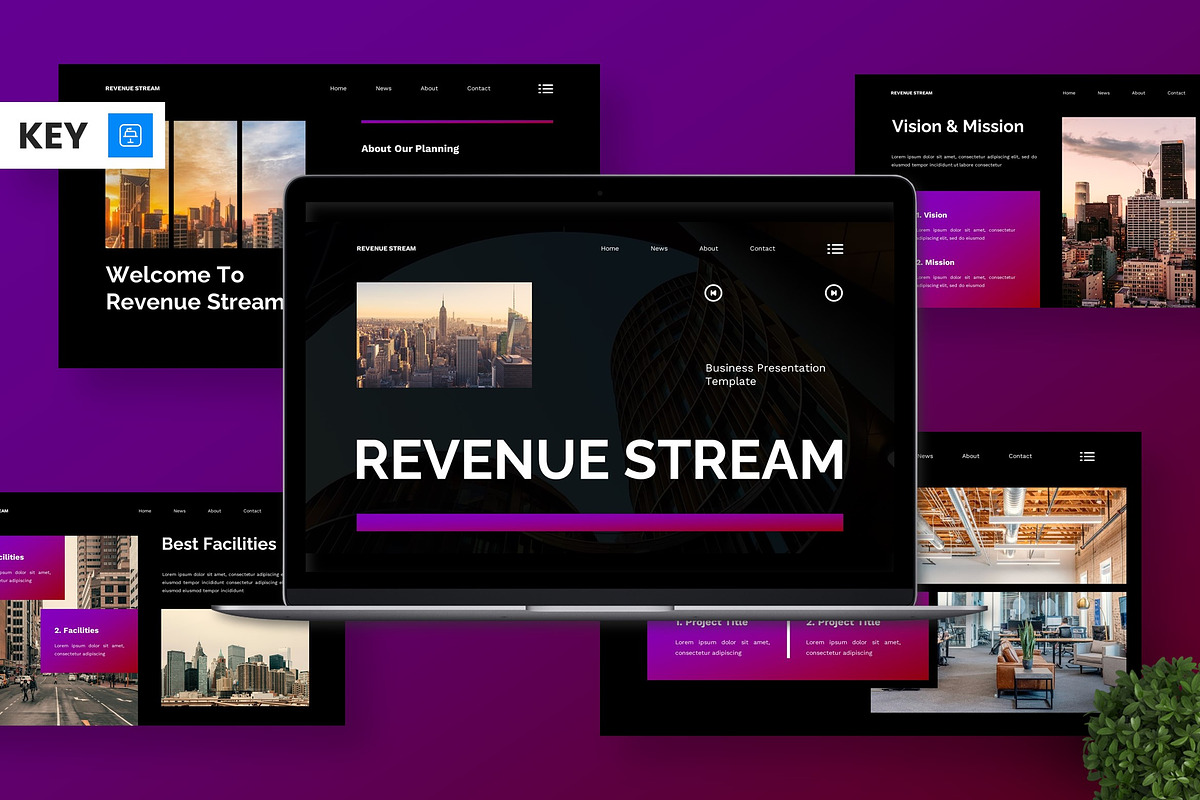The image size is (1200, 800).
Task: Select the Business Presentation Template subtitle
Action: pos(765,375)
